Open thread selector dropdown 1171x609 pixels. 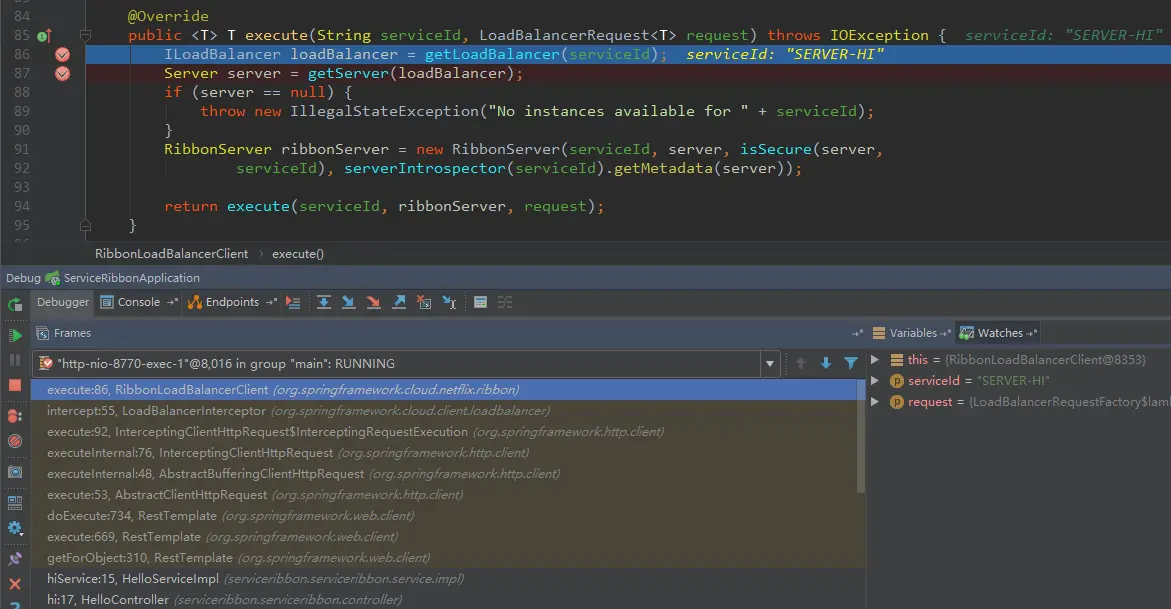click(769, 364)
